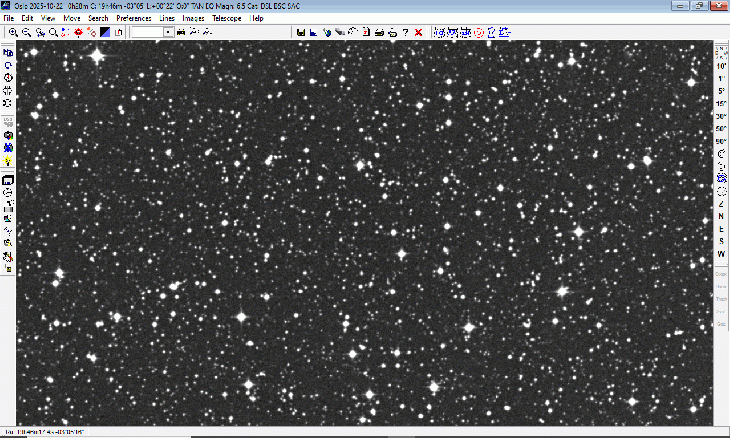This screenshot has width=730, height=438.
Task: Open the Search menu
Action: [x=98, y=18]
